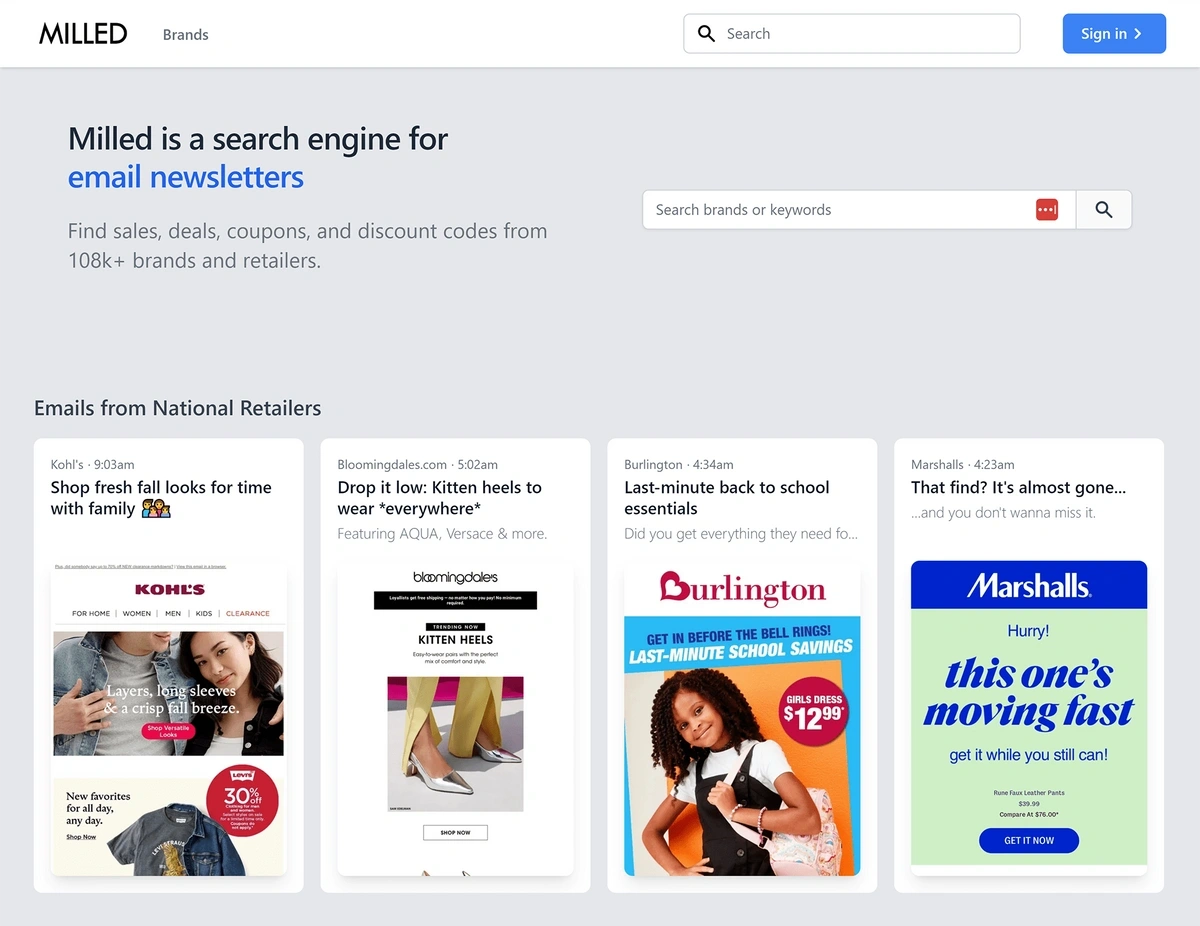The image size is (1200, 926).
Task: Open Last-minute back to school essentials title
Action: (x=727, y=498)
